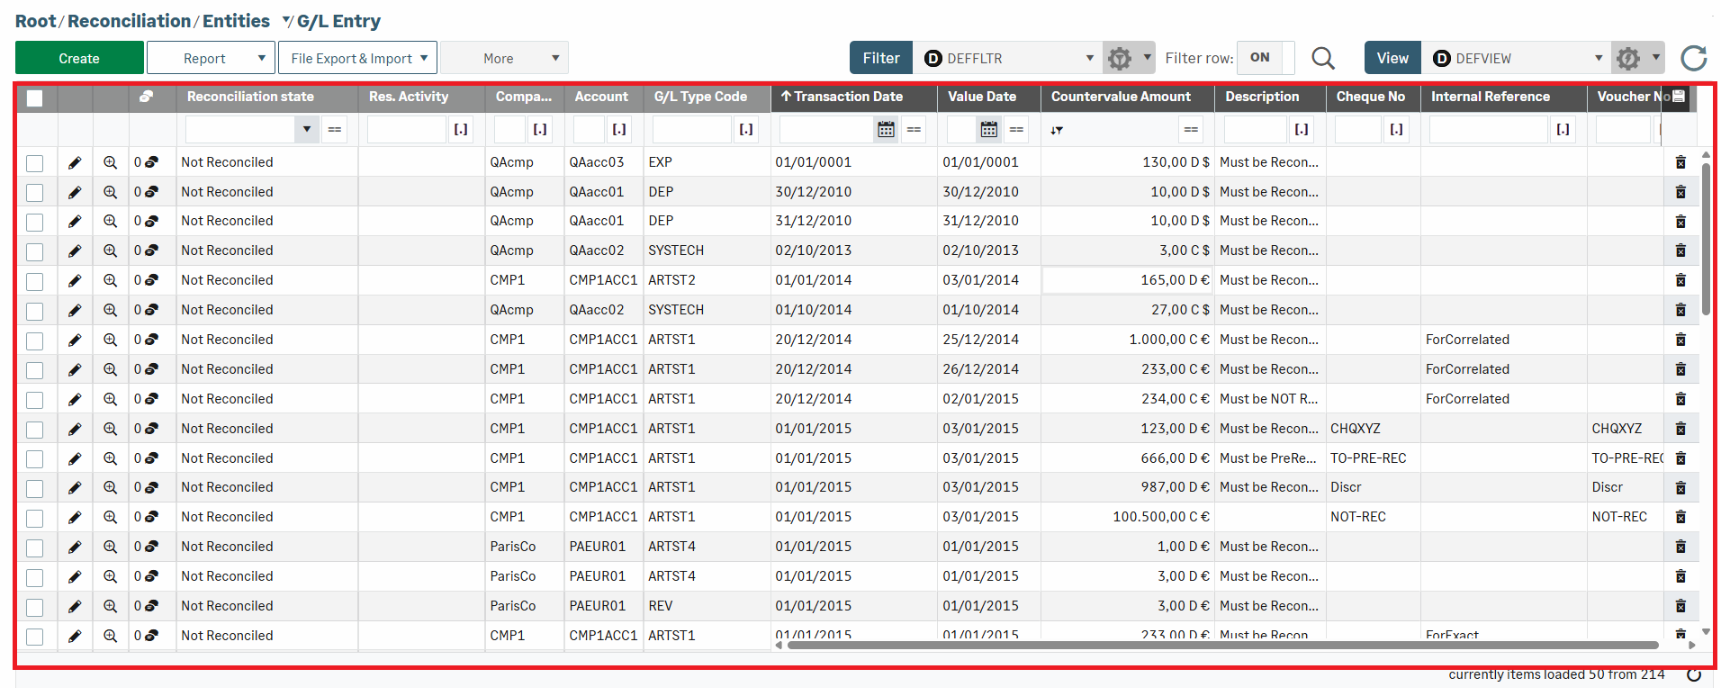
Task: Open view settings gear next to DEFVIEW
Action: pyautogui.click(x=1628, y=58)
